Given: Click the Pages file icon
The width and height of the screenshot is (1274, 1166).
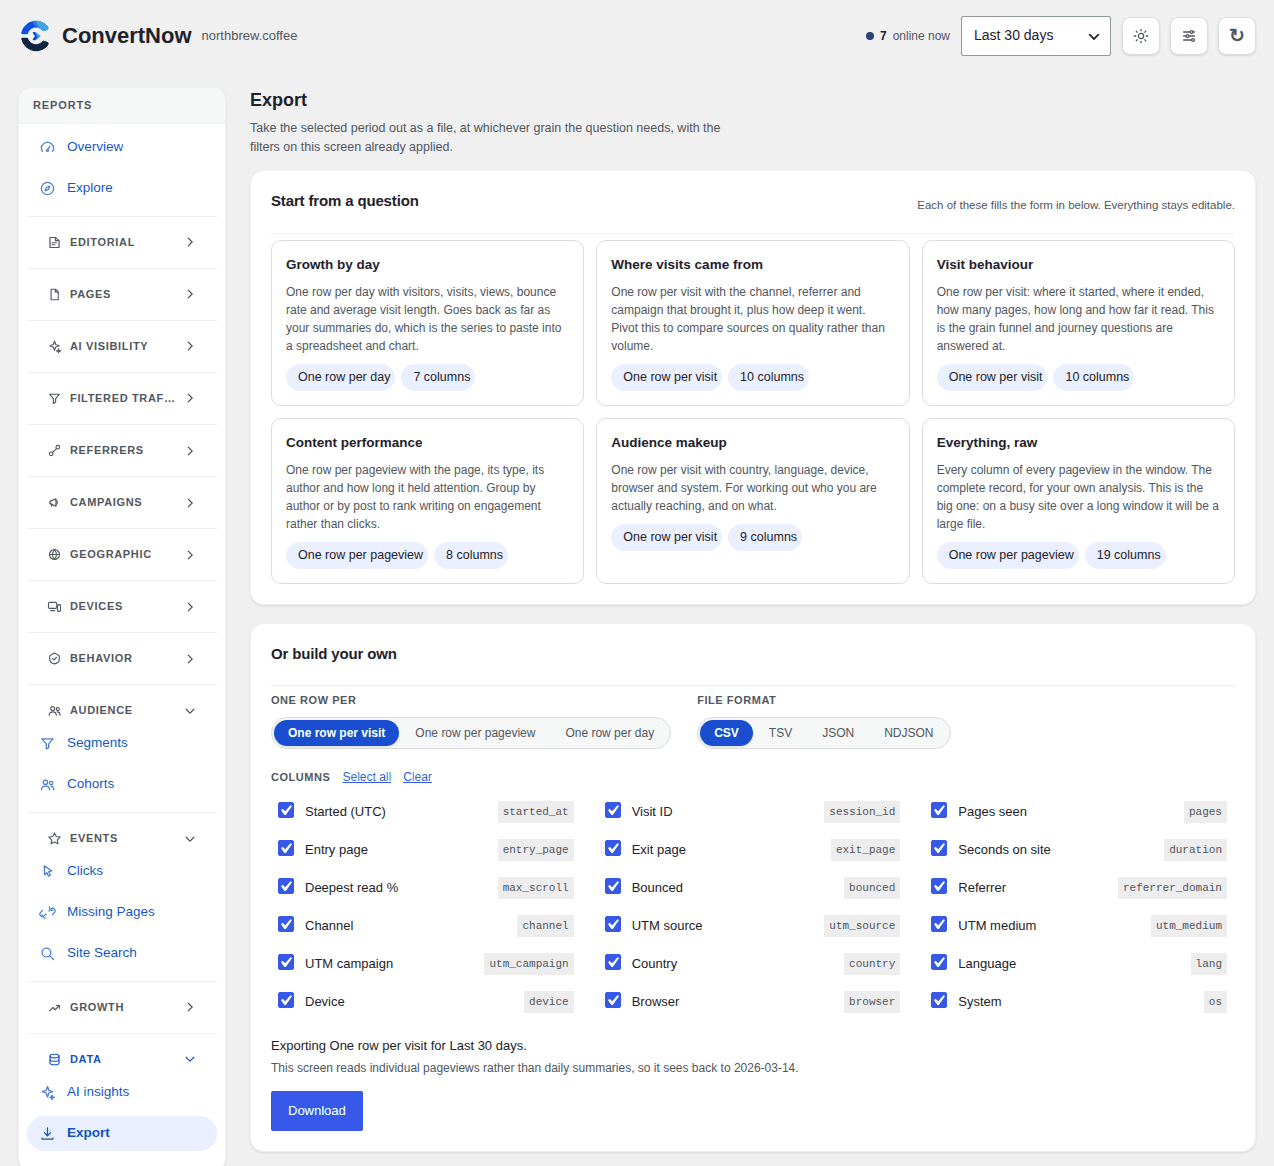Looking at the screenshot, I should (x=54, y=295).
